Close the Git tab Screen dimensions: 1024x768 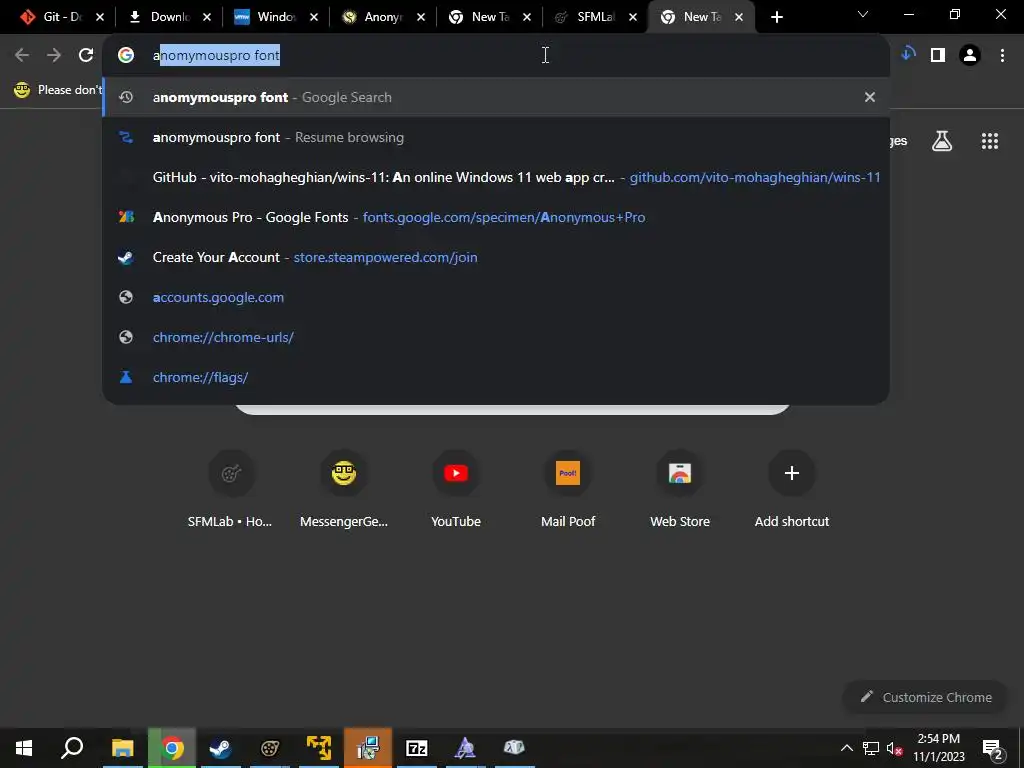pyautogui.click(x=100, y=17)
